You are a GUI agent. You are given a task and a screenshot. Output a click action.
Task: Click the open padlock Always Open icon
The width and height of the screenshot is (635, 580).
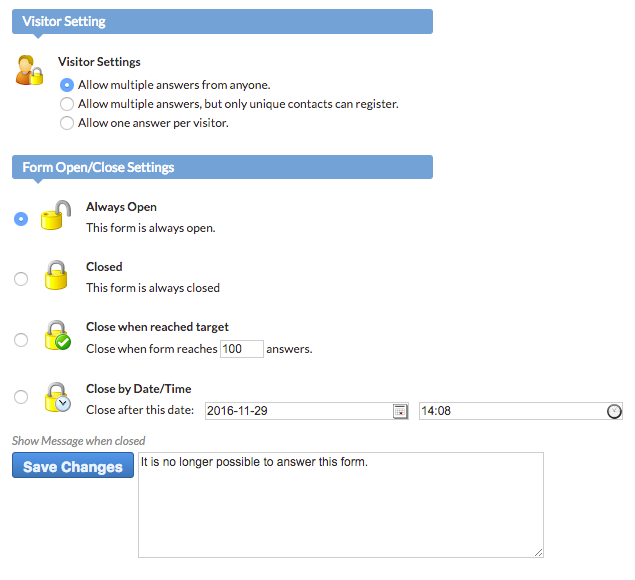coord(56,215)
